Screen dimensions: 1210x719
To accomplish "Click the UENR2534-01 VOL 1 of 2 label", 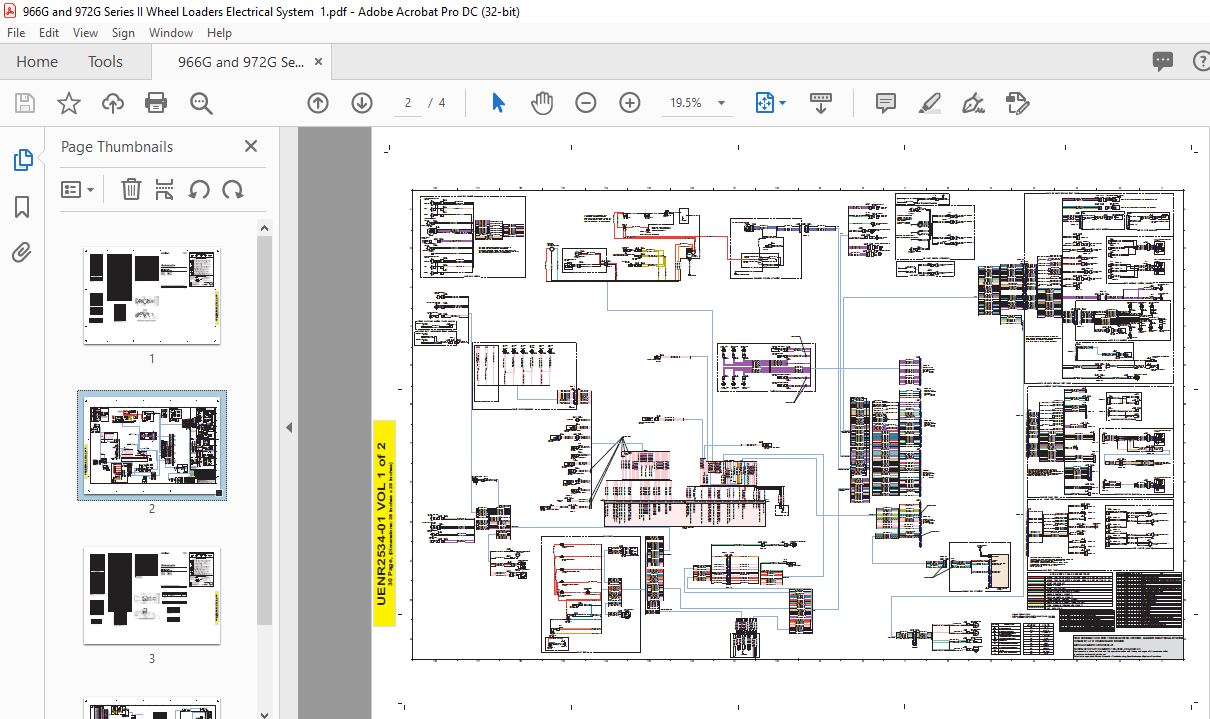I will click(383, 523).
